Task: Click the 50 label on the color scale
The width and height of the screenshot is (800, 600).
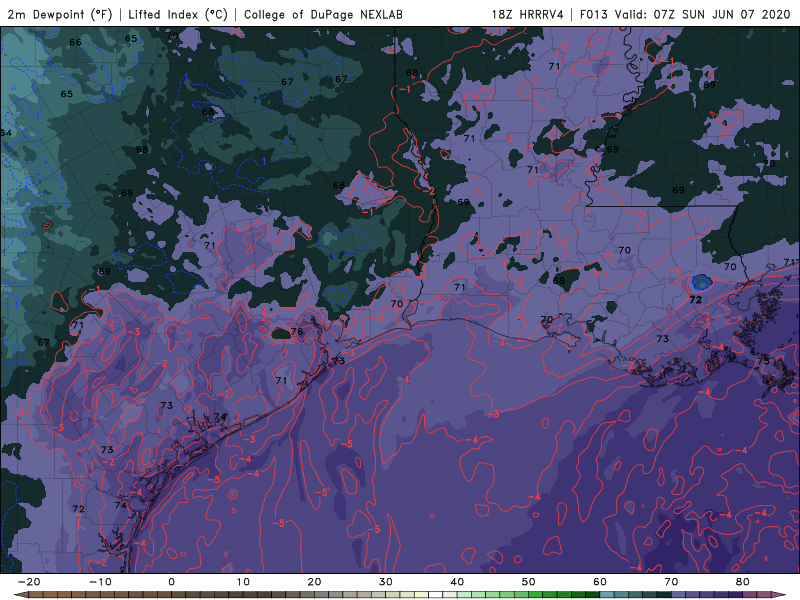Action: (x=529, y=582)
